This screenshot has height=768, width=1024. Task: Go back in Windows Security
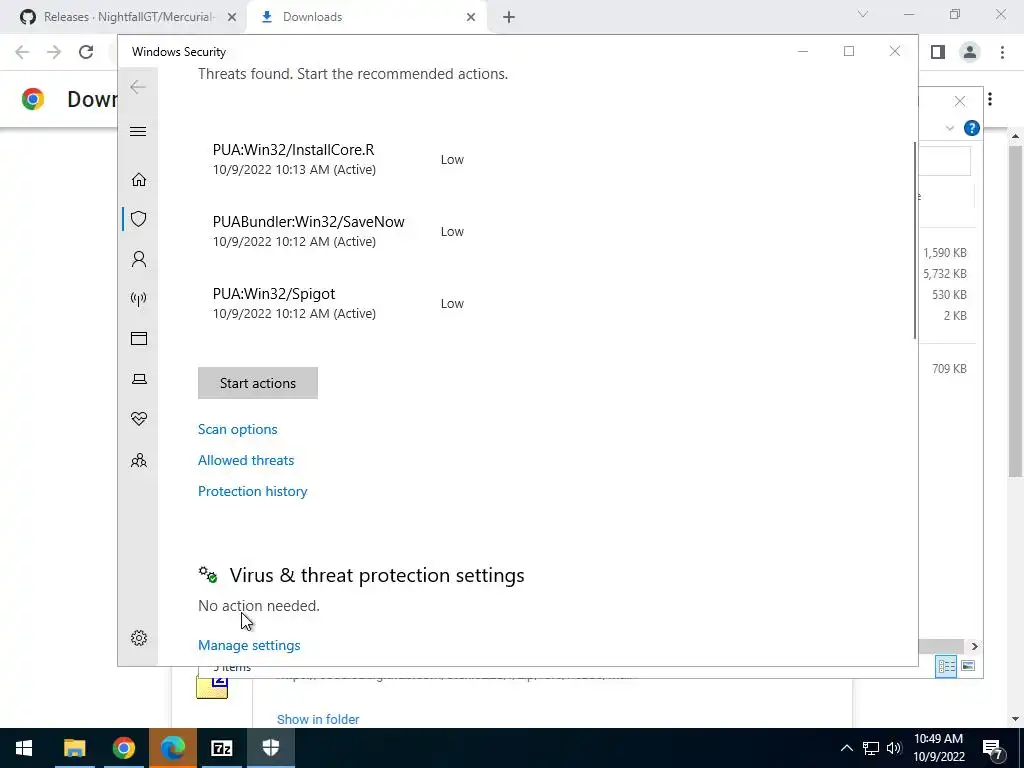138,87
